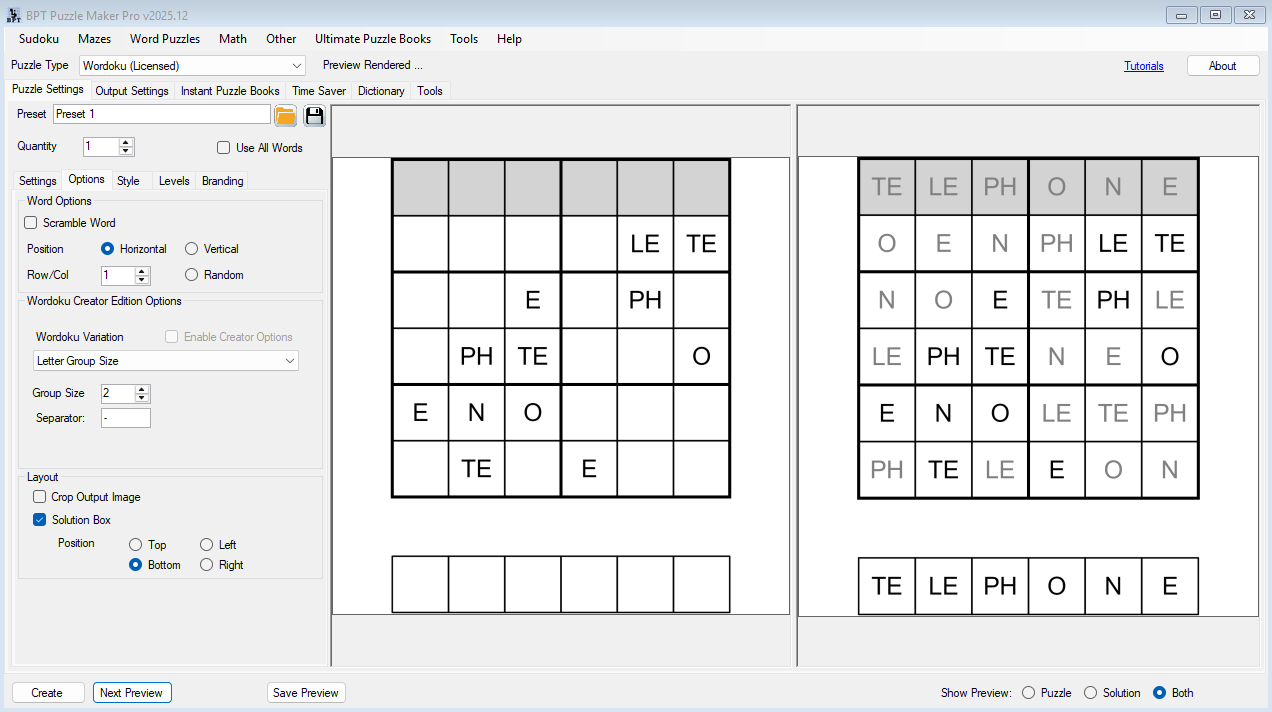Switch to the Tools tab beside Dictionary
1272x712 pixels.
click(x=430, y=91)
